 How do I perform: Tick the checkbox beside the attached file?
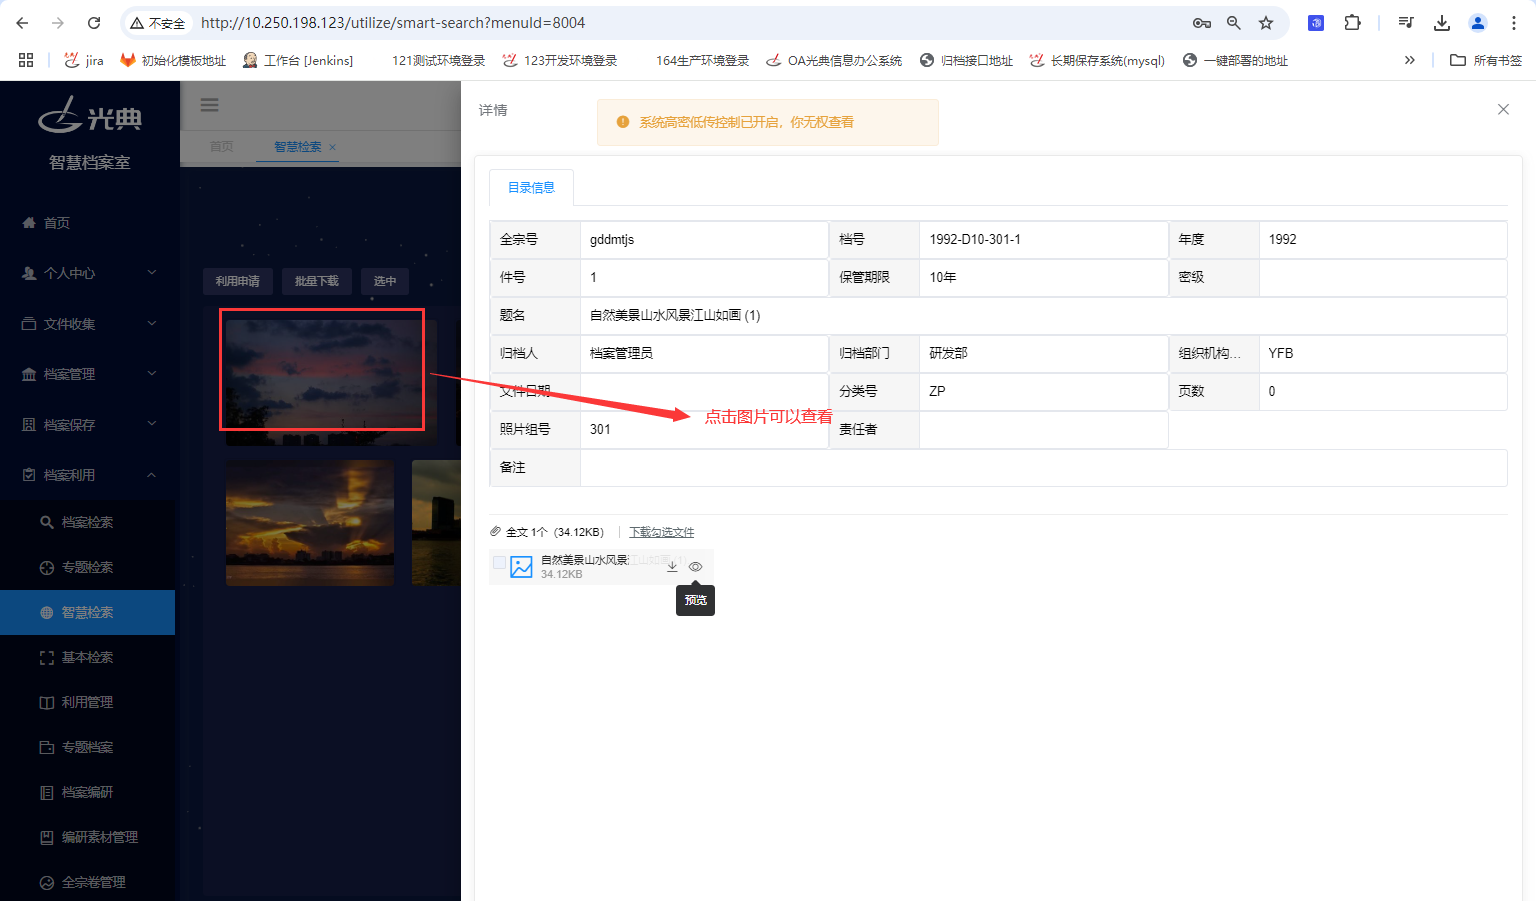[499, 563]
